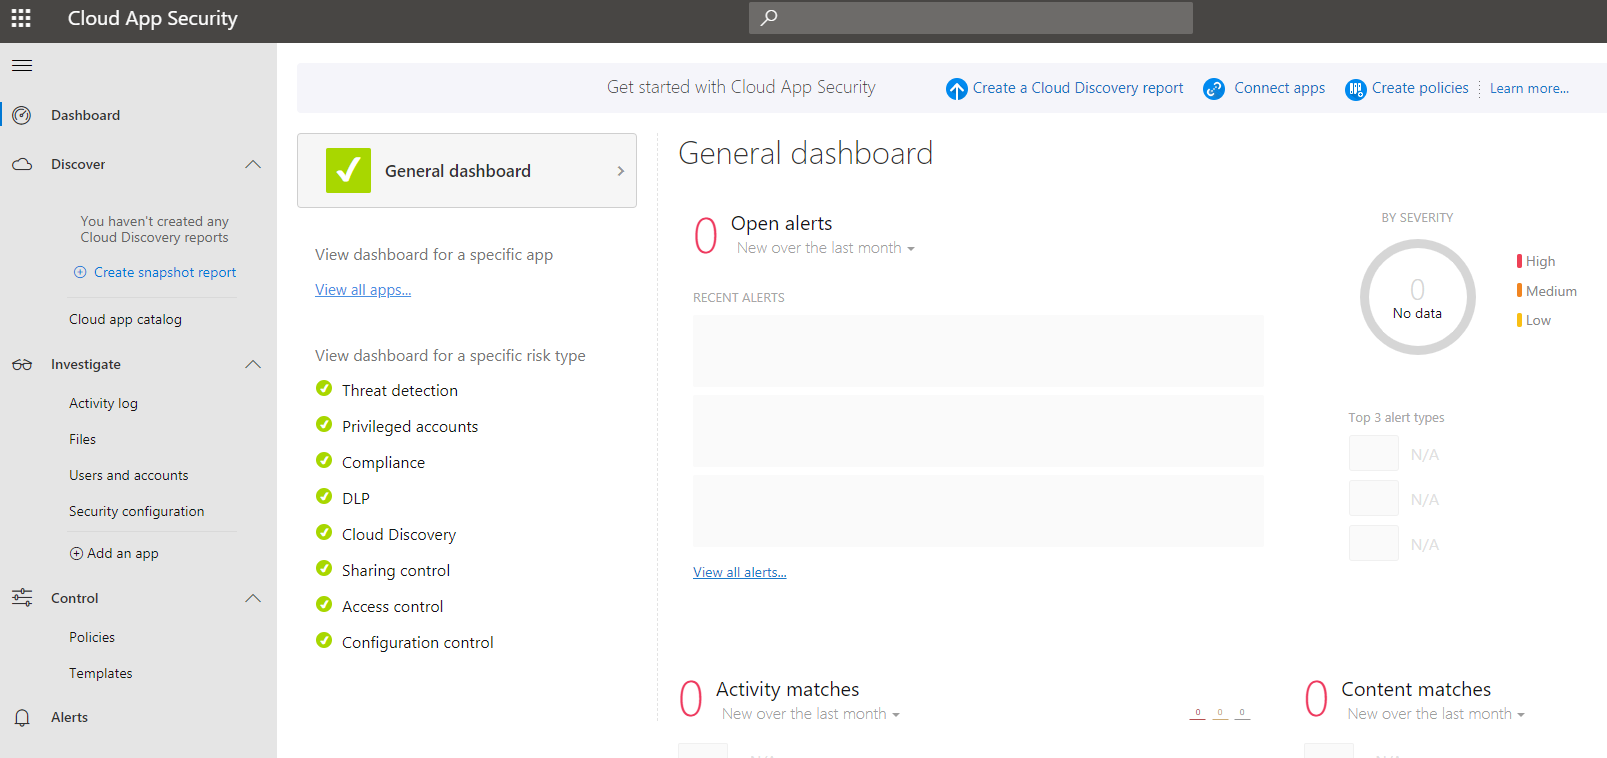The width and height of the screenshot is (1607, 758).
Task: Click the Dashboard gauge icon
Action: pyautogui.click(x=22, y=115)
